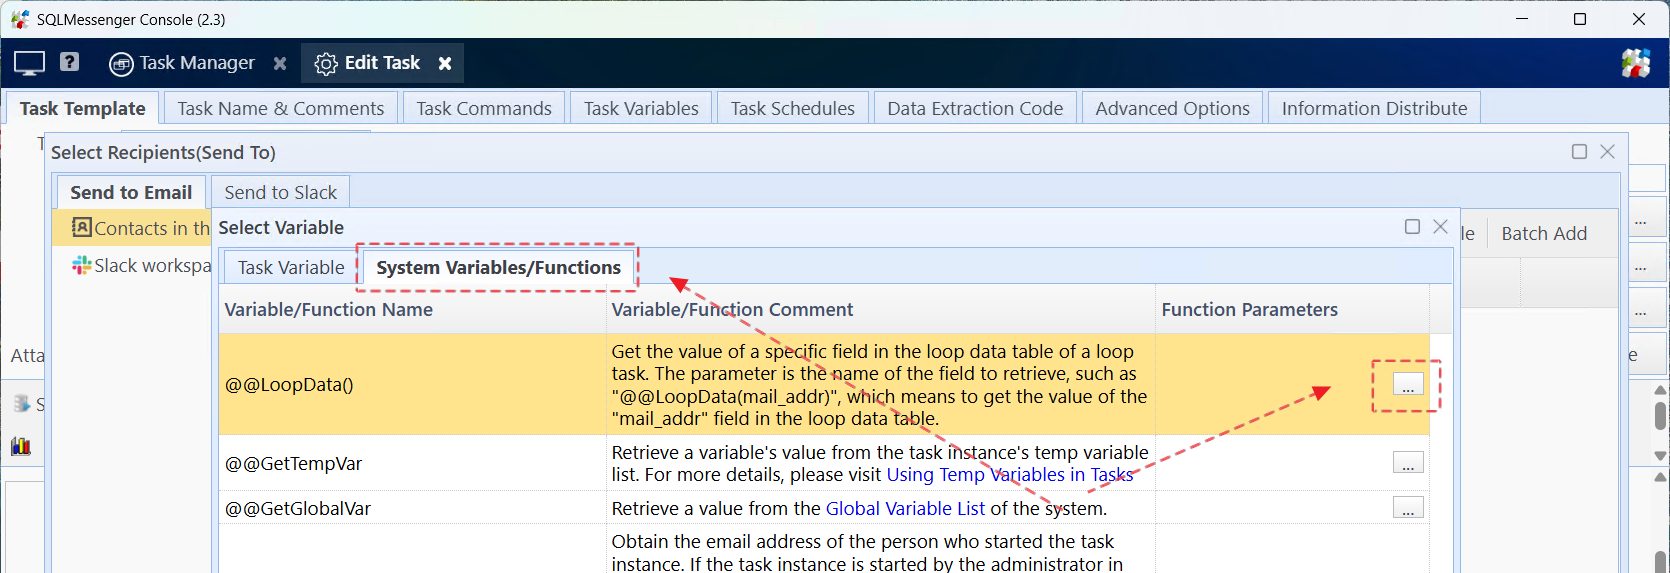The image size is (1670, 573).
Task: Switch to Send to Slack tab
Action: click(x=280, y=192)
